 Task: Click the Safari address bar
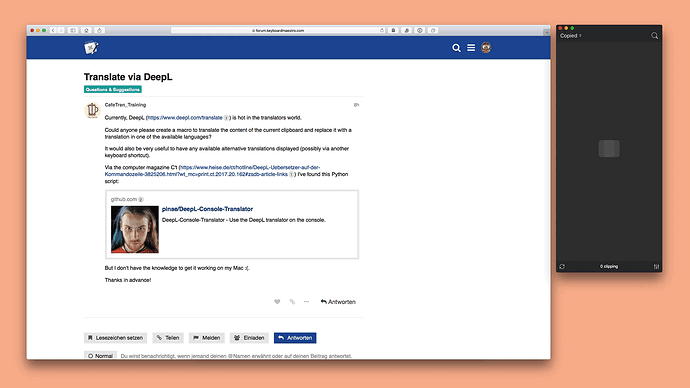coord(278,30)
